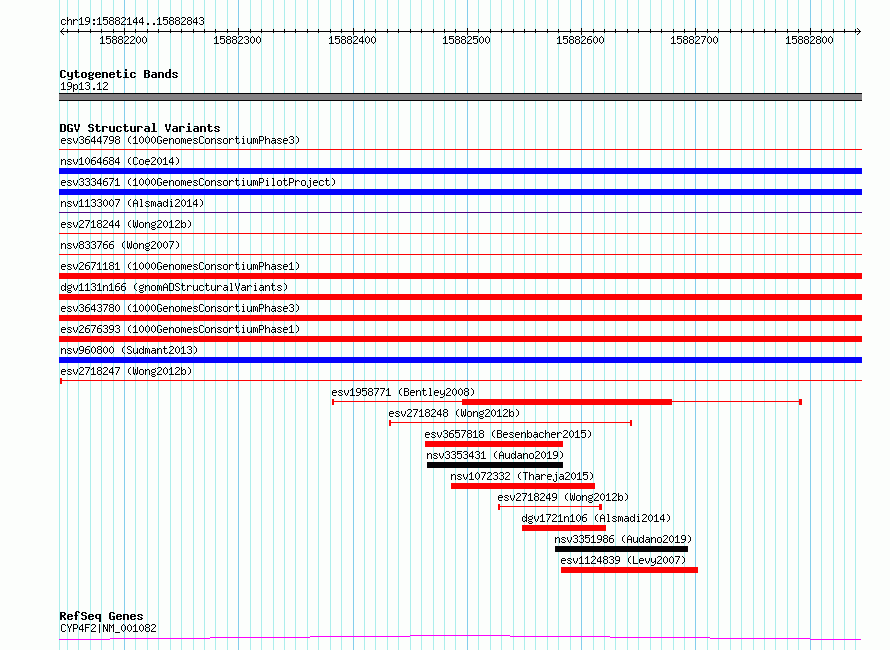Open the esv3334671 1000GenomesConsortiumPilotProject variant label

198,182
